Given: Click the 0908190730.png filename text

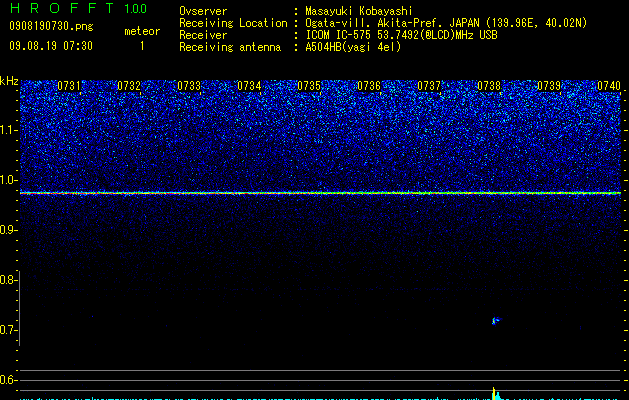Looking at the screenshot, I should click(51, 26).
